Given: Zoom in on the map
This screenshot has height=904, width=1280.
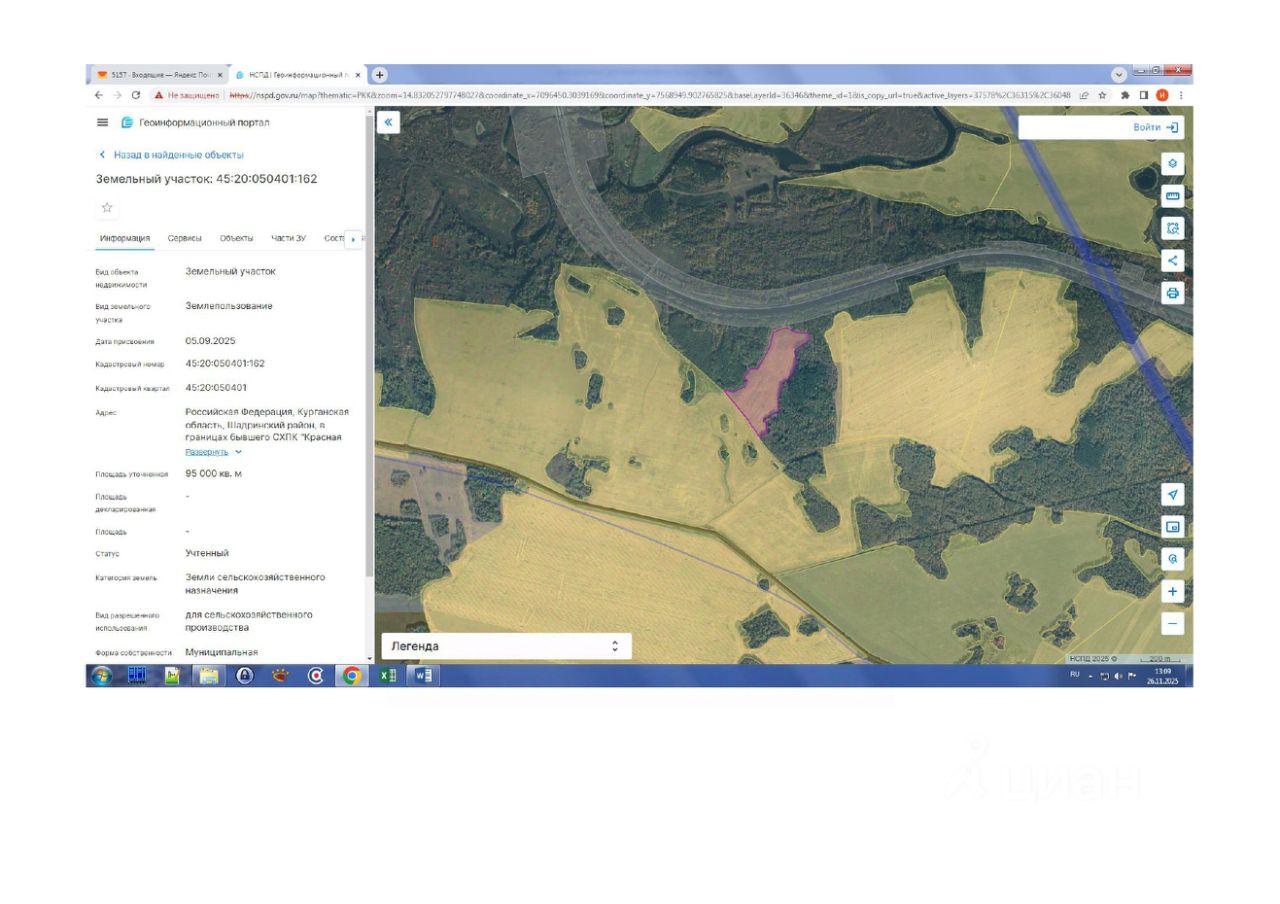Looking at the screenshot, I should (1173, 591).
